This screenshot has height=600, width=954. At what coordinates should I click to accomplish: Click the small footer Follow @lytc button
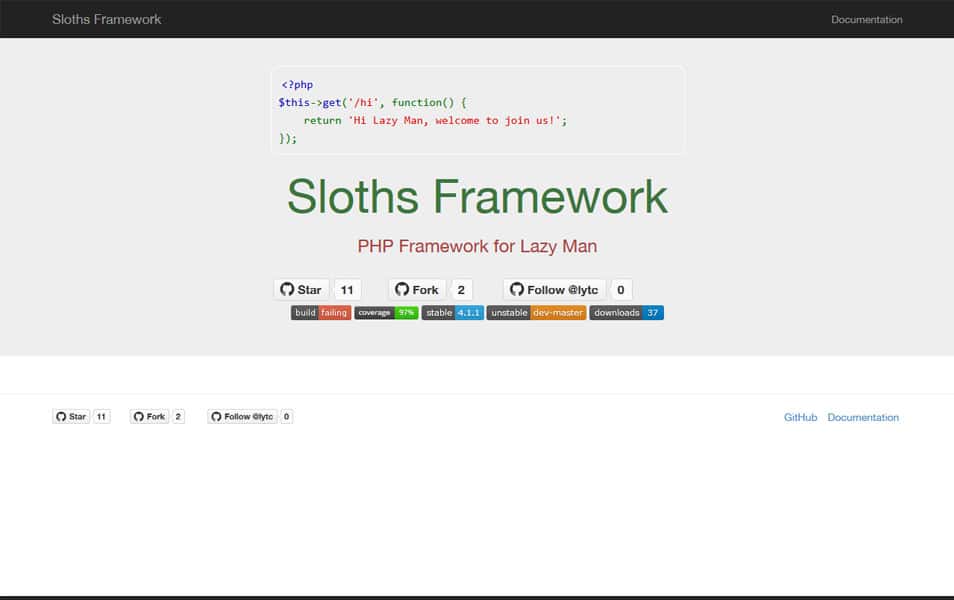tap(242, 417)
